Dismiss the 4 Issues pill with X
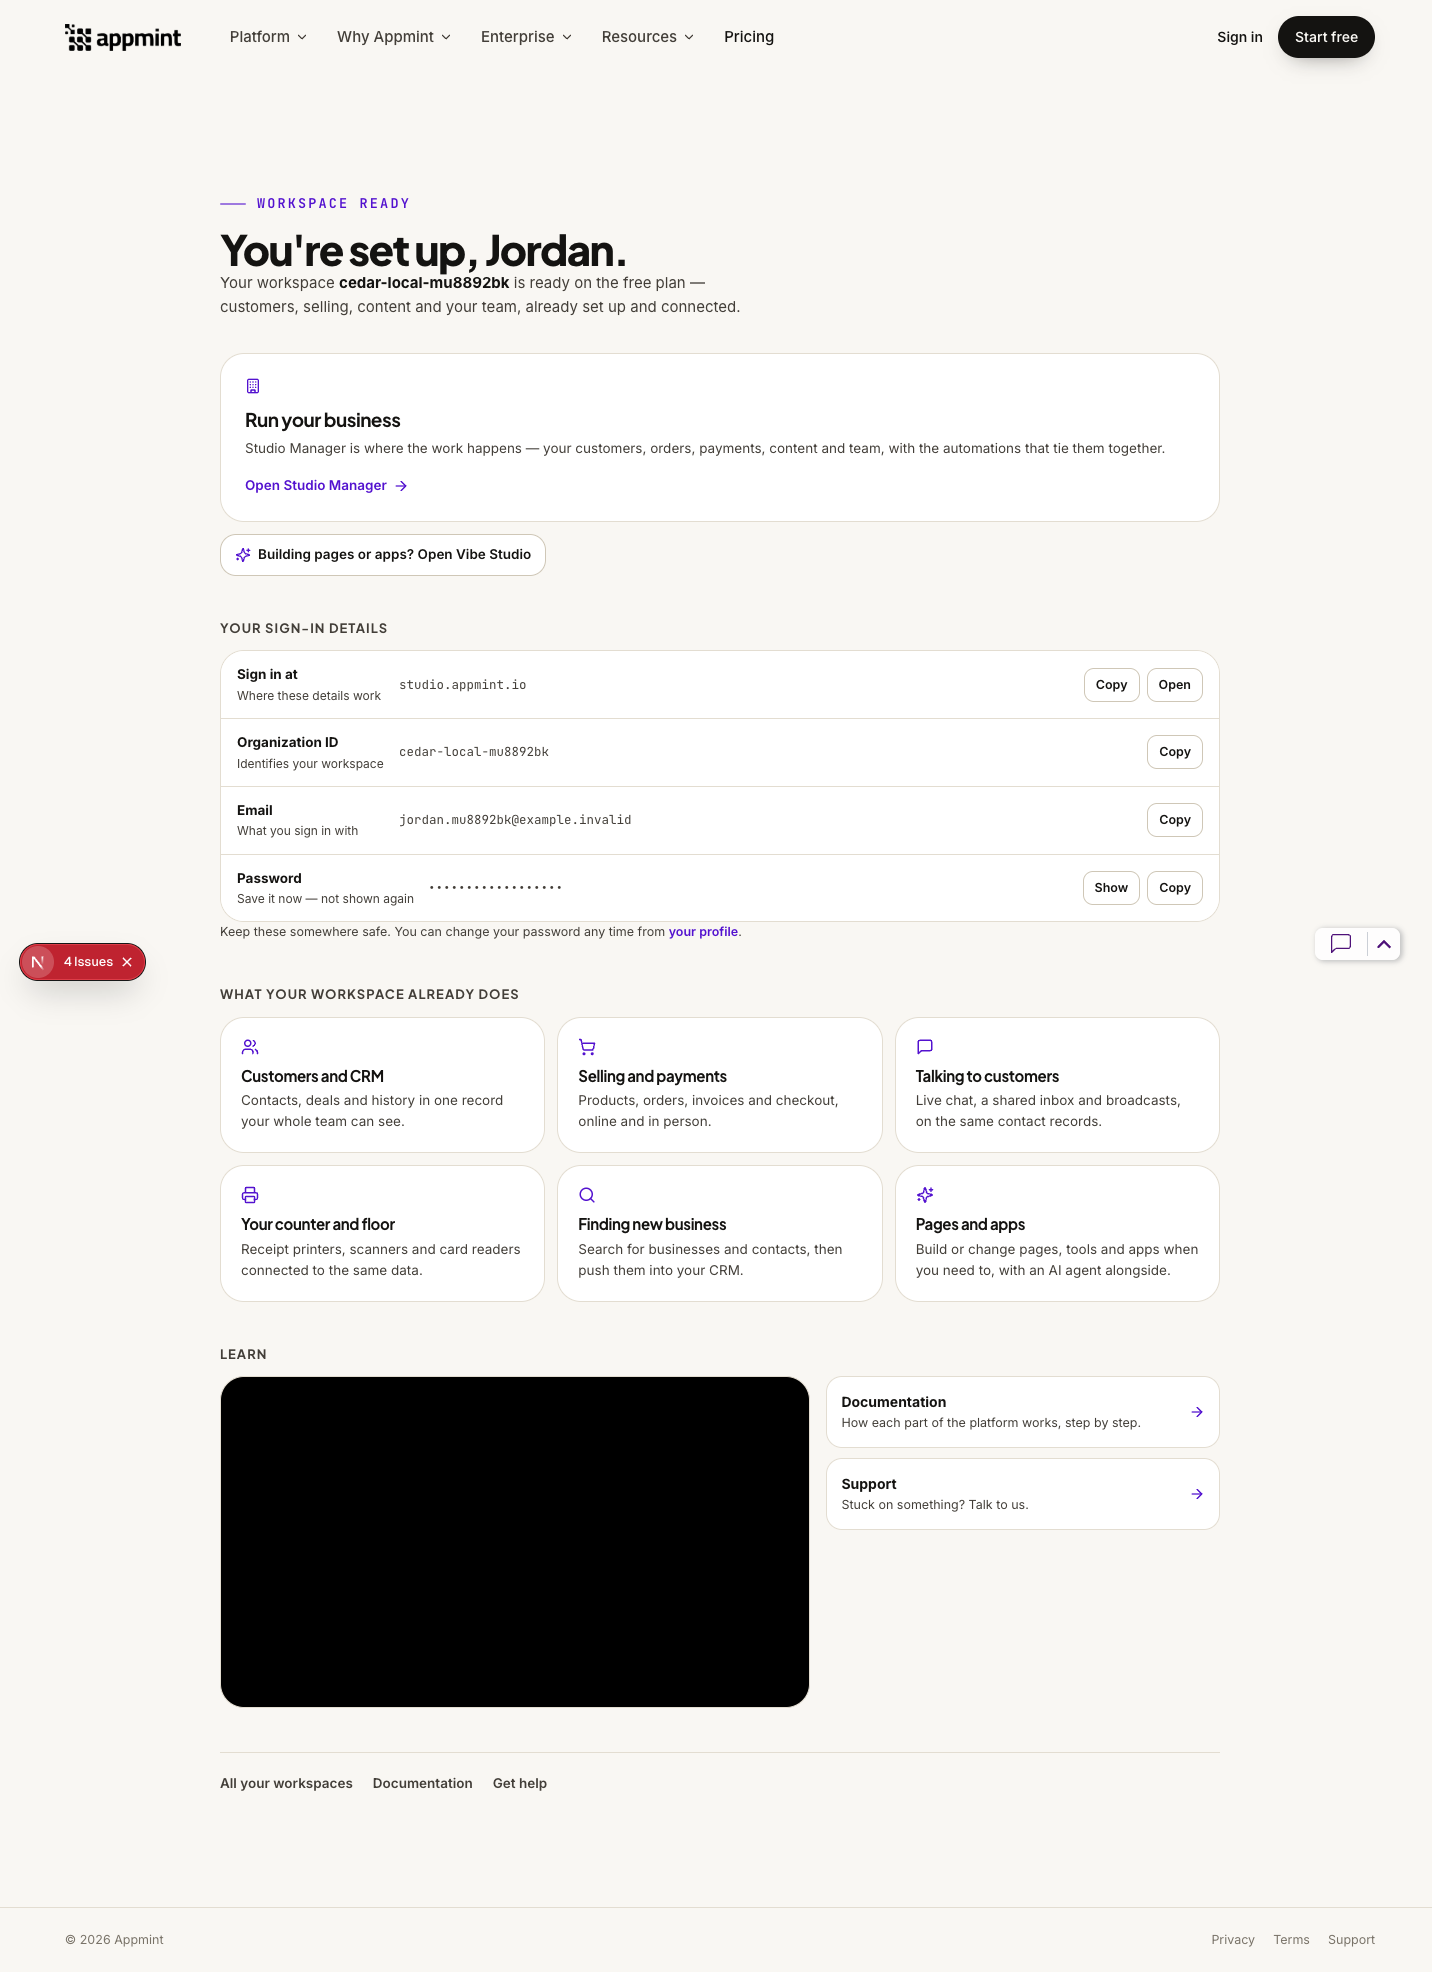 click(x=127, y=962)
